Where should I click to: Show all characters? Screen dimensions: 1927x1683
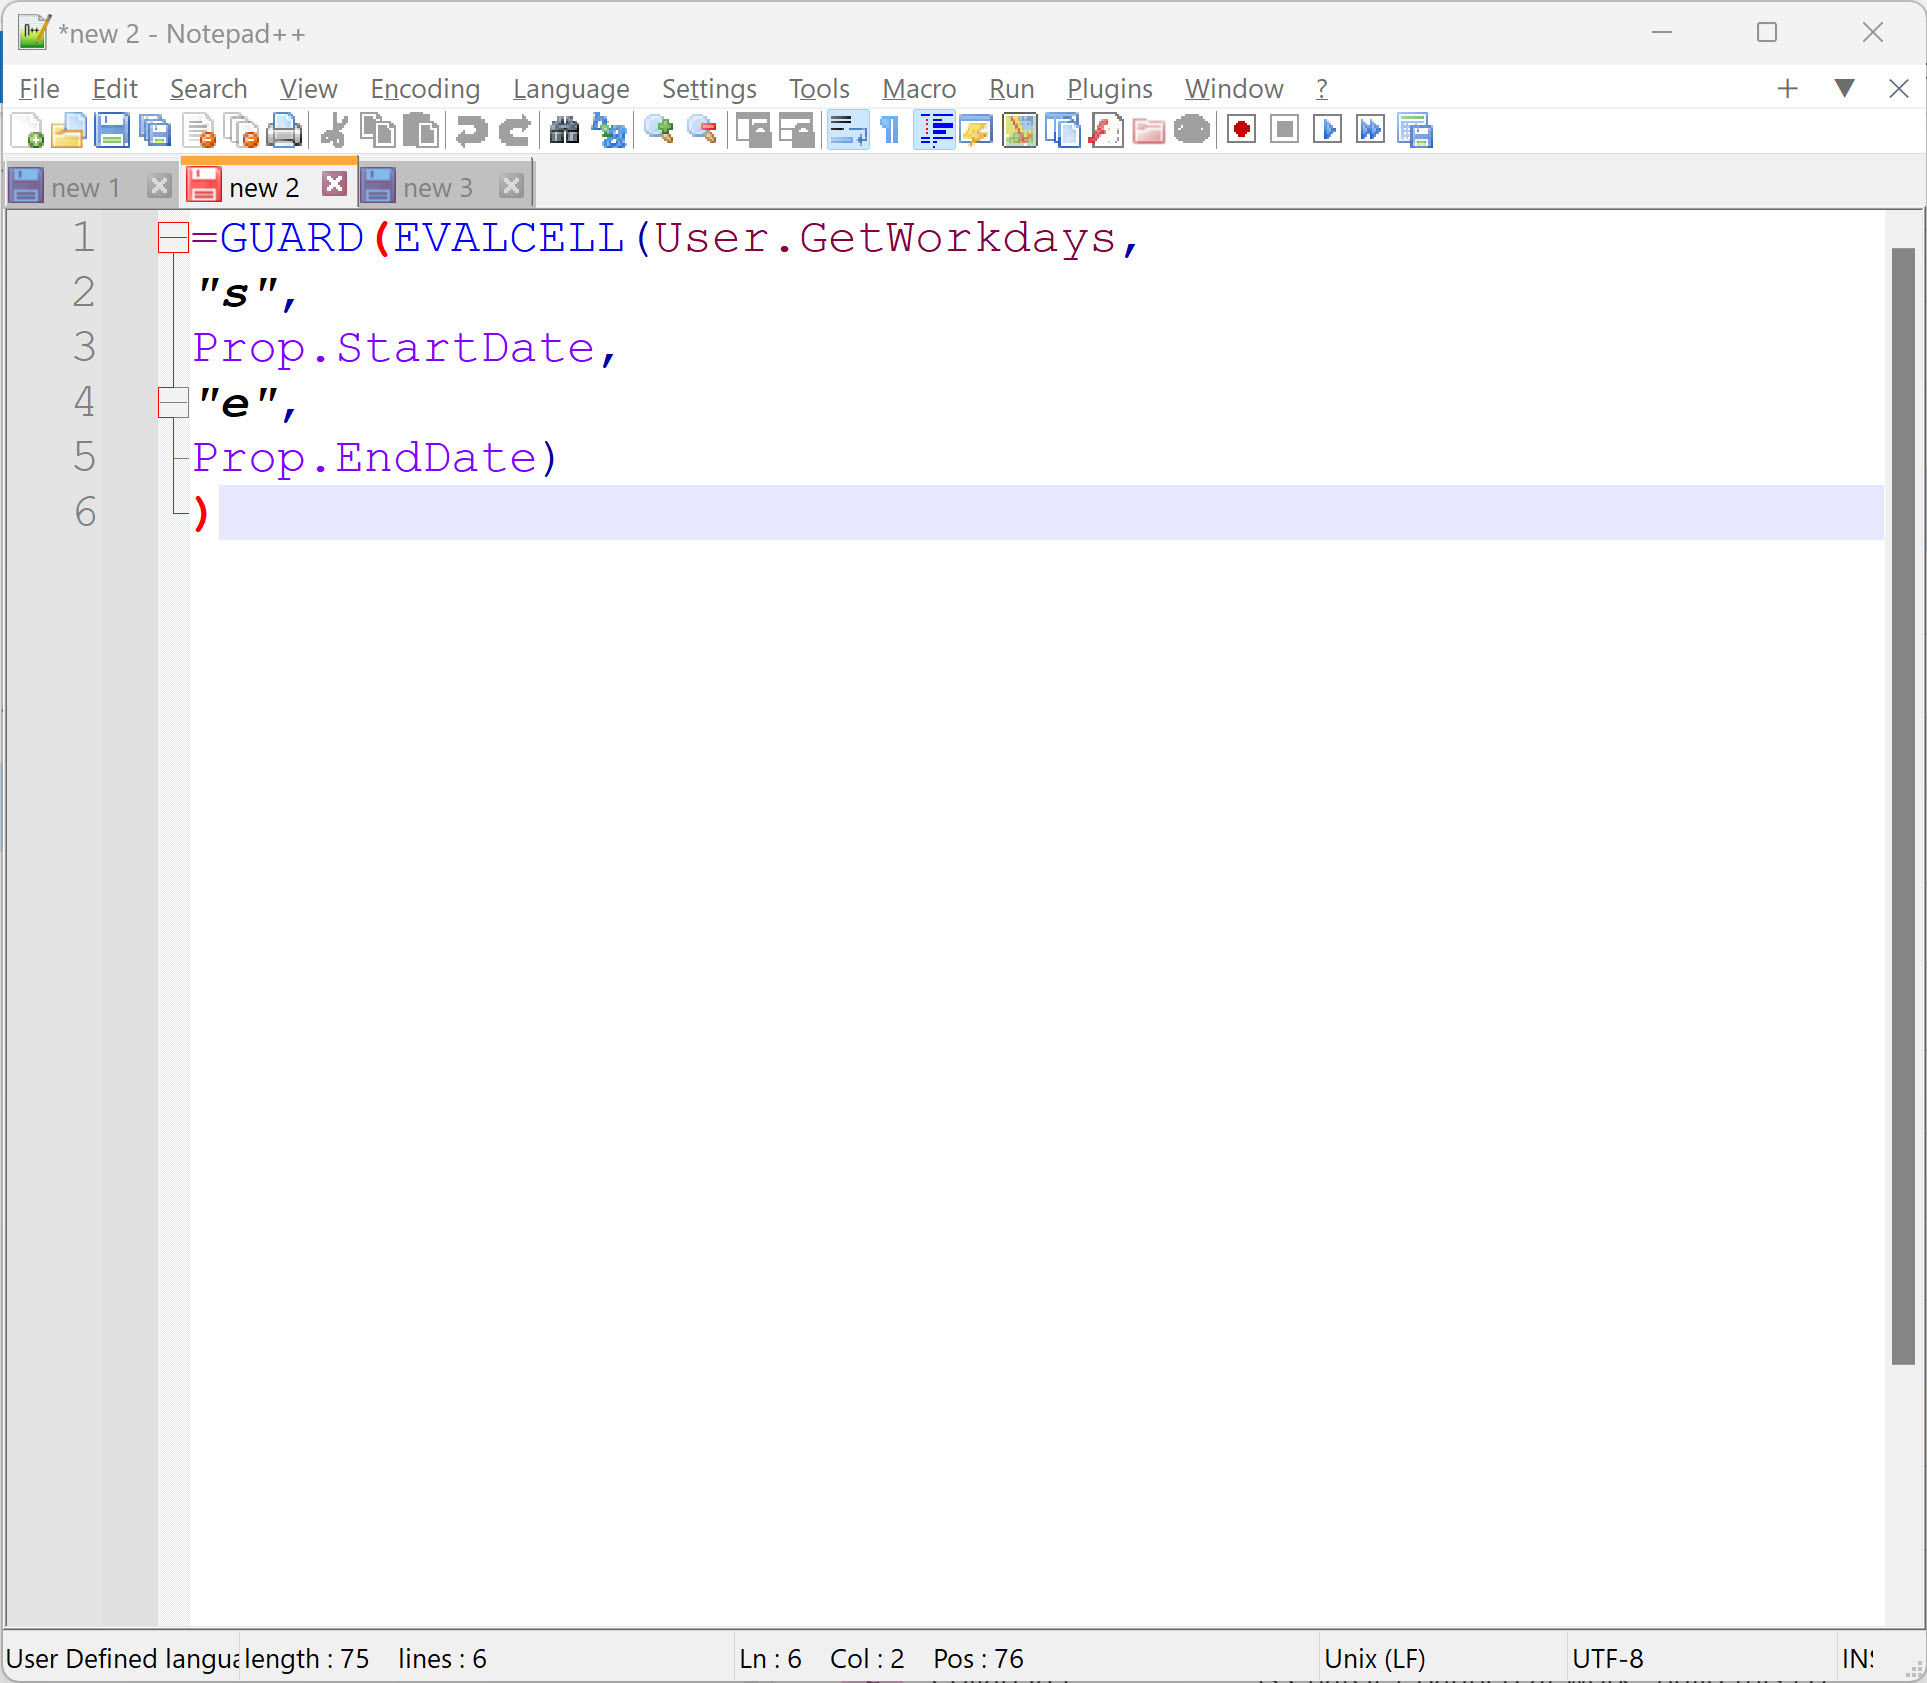click(889, 130)
